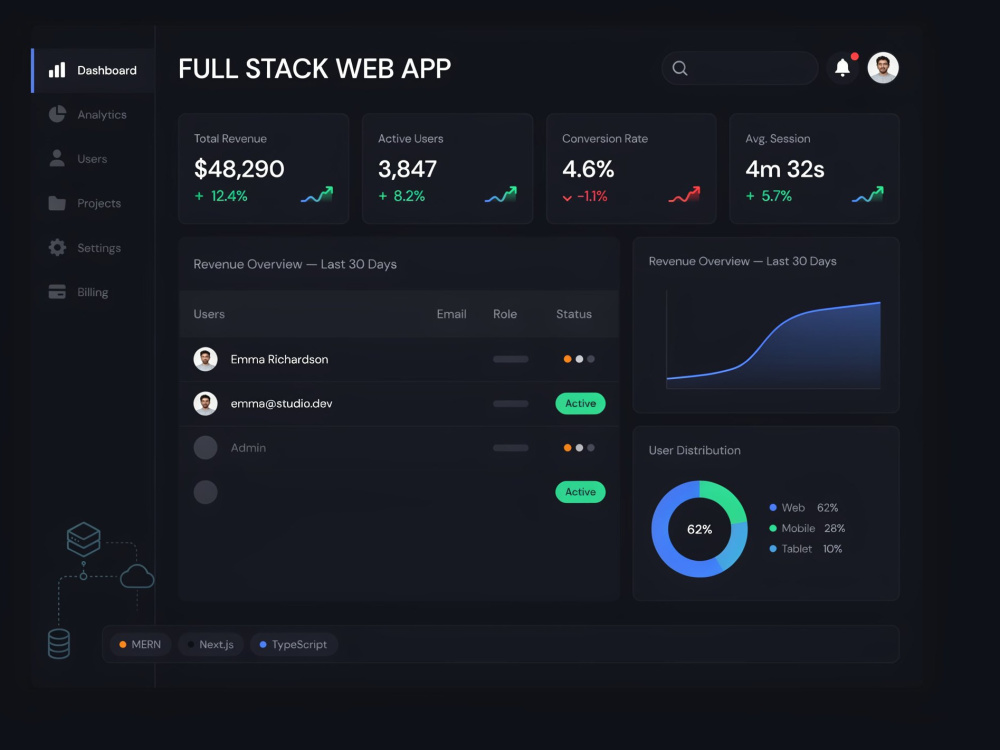Click the Admin row label
1000x750 pixels.
[248, 448]
